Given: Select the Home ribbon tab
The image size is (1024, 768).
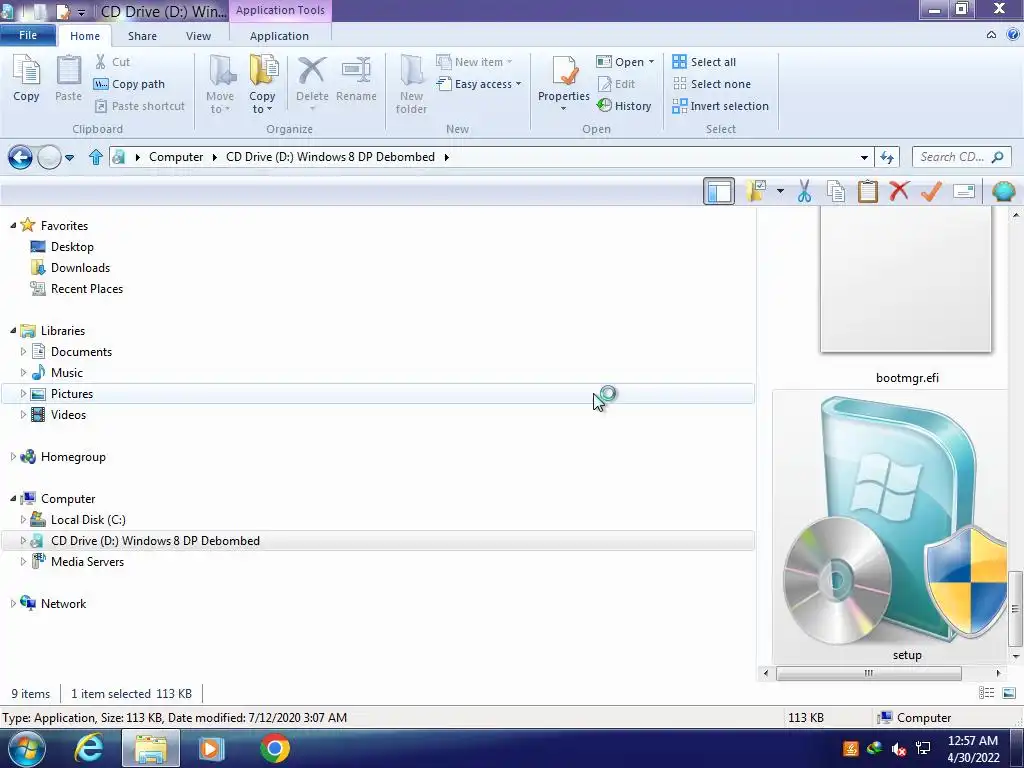Looking at the screenshot, I should coord(85,36).
